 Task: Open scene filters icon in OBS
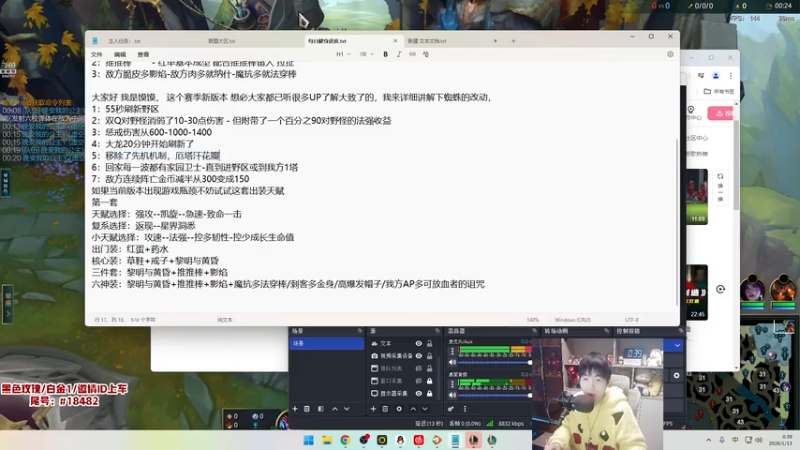pos(321,409)
